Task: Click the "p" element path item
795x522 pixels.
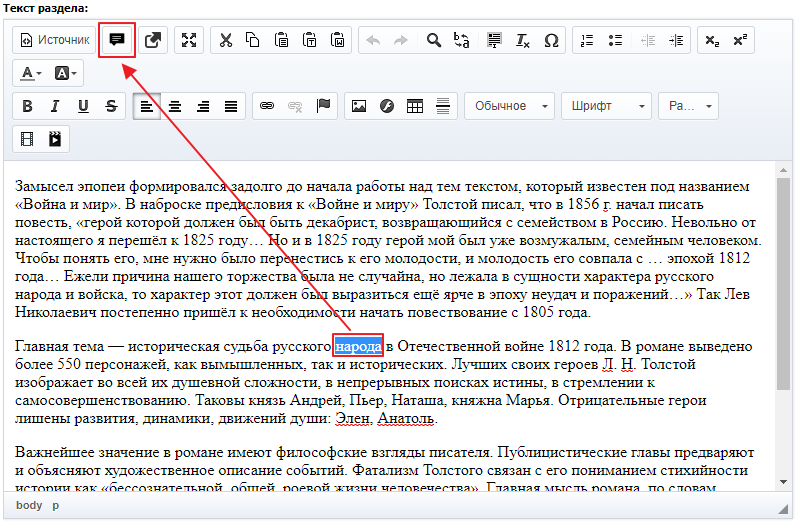Action: click(56, 506)
